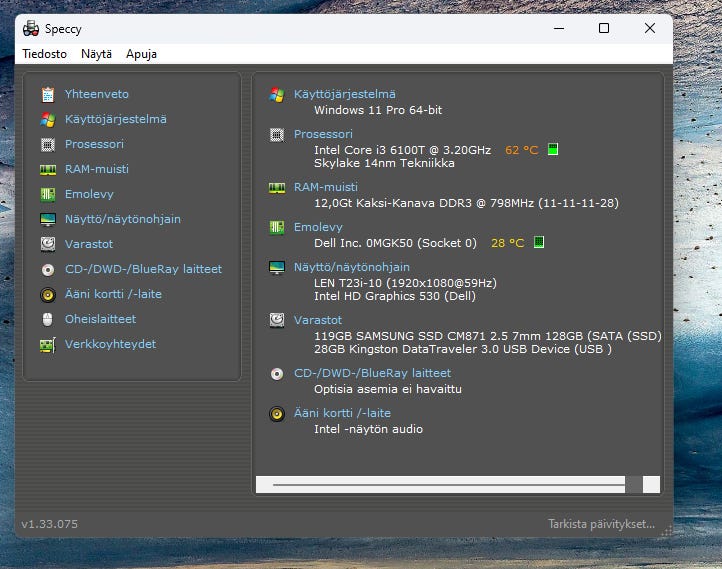Image resolution: width=722 pixels, height=569 pixels.
Task: Click the monitor icon beside sidebar Näyttö/näytönohjain
Action: pyautogui.click(x=47, y=219)
